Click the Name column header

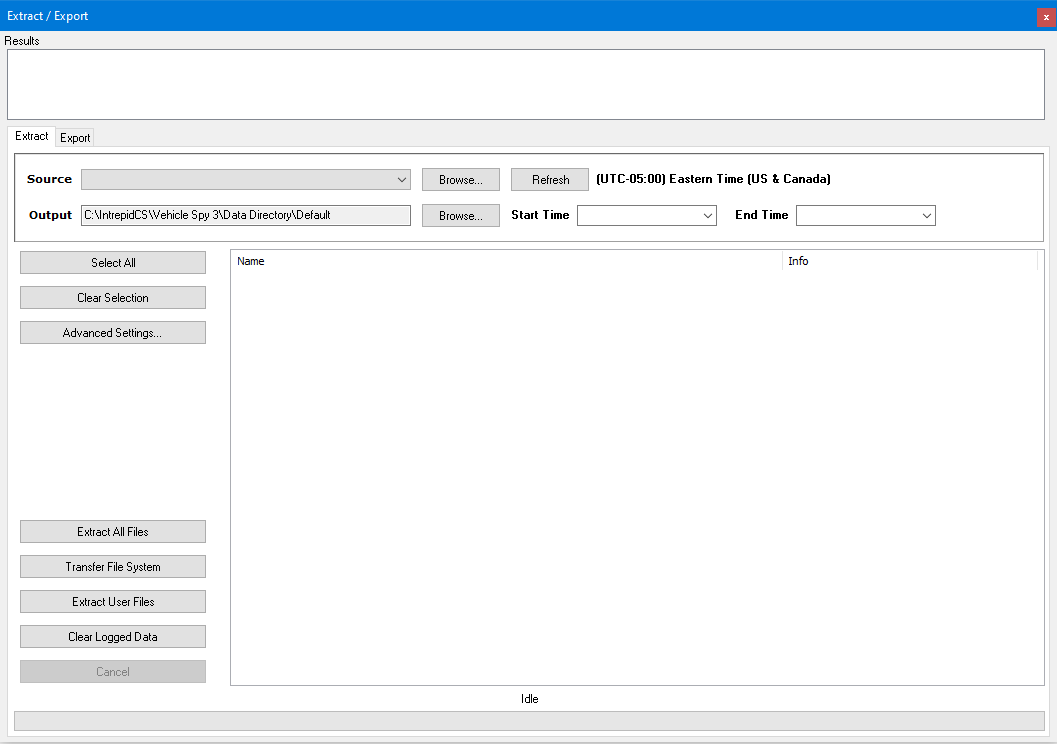pos(506,261)
